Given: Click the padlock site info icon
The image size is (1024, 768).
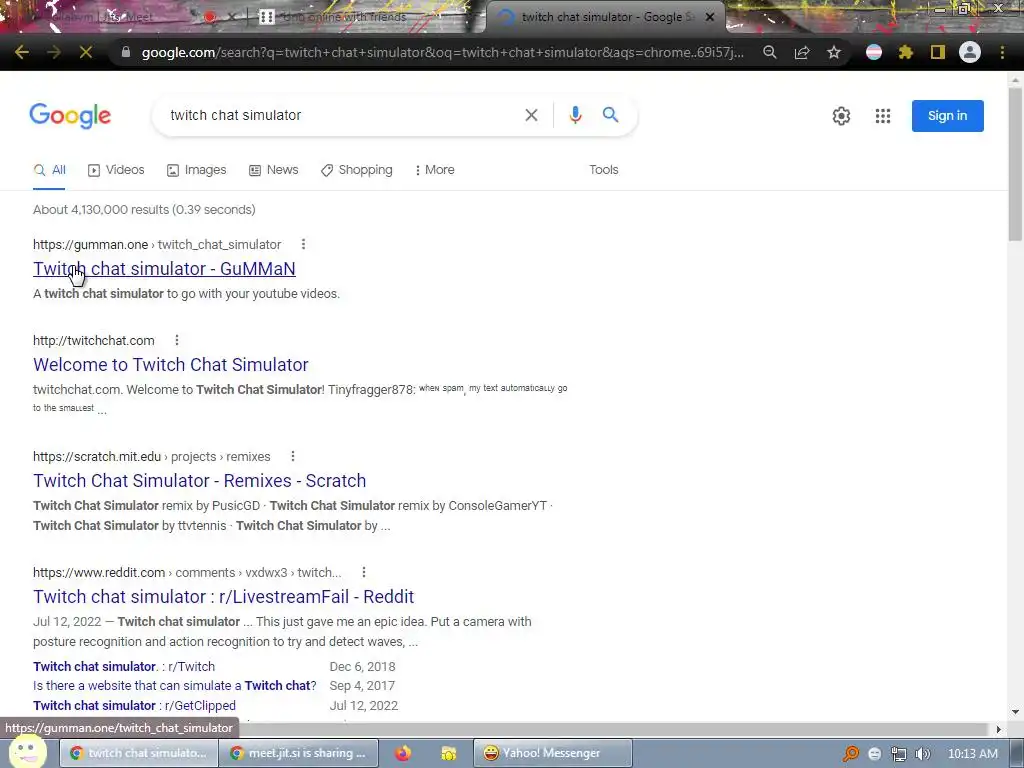Looking at the screenshot, I should pos(126,52).
